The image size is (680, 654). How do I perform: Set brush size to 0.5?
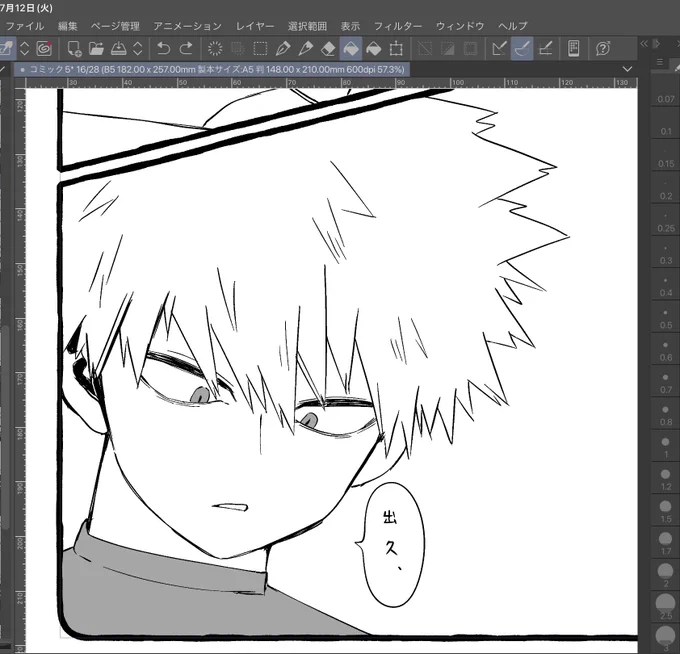666,317
